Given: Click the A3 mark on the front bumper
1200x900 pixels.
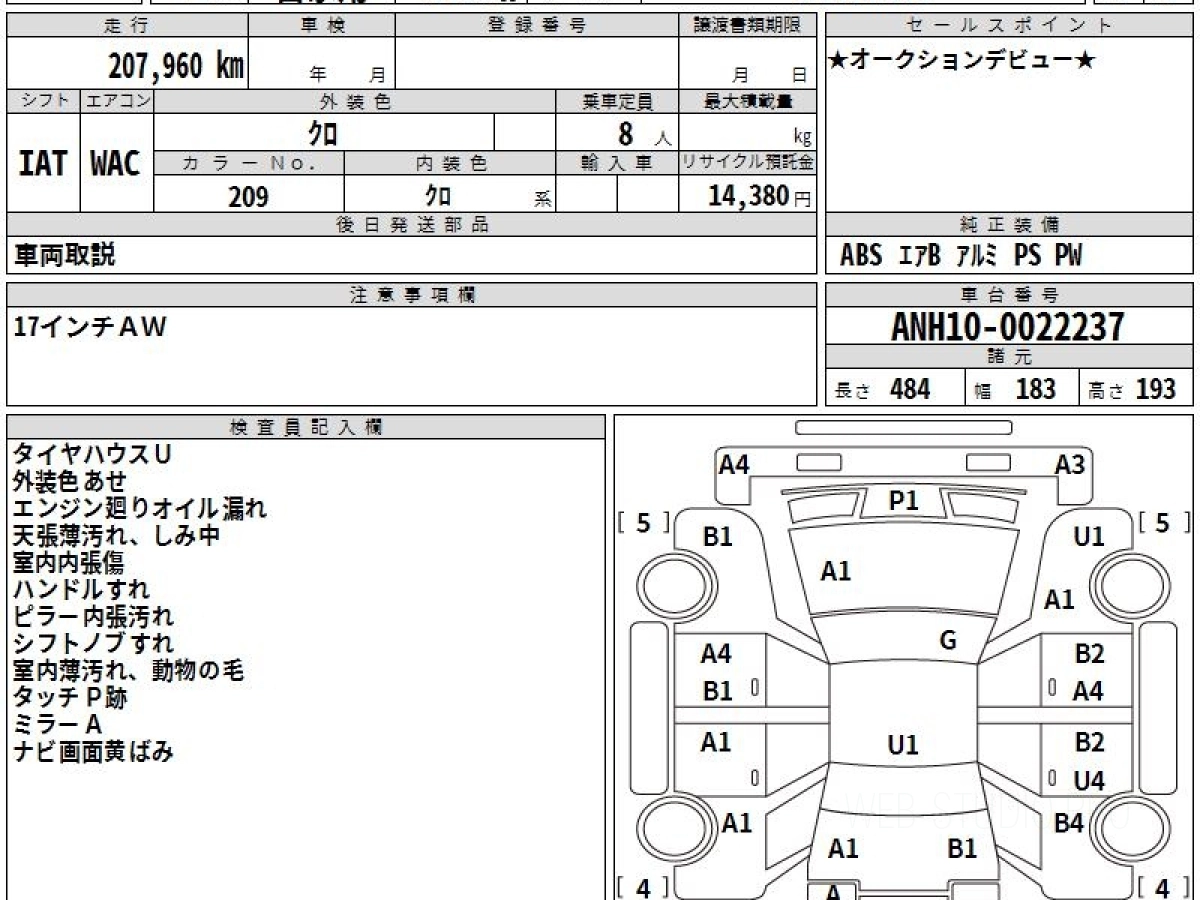Looking at the screenshot, I should click(x=1071, y=464).
